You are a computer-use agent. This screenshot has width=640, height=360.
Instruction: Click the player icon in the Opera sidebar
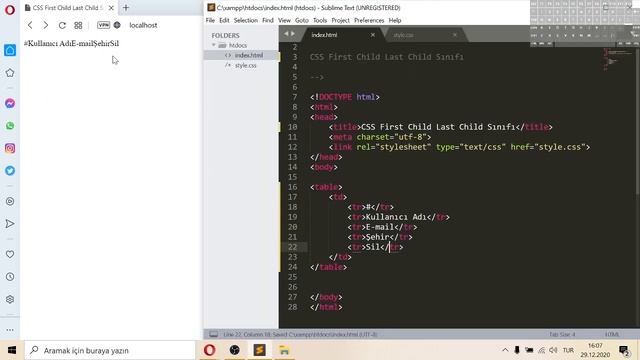tap(10, 201)
